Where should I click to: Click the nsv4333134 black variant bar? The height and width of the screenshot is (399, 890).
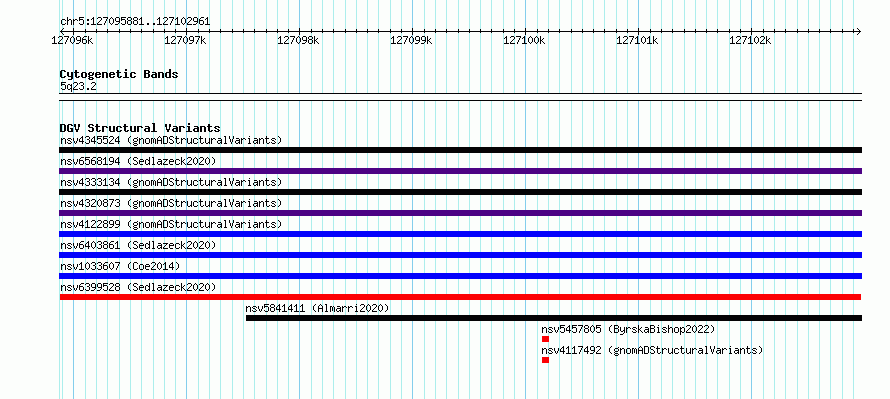[x=460, y=192]
